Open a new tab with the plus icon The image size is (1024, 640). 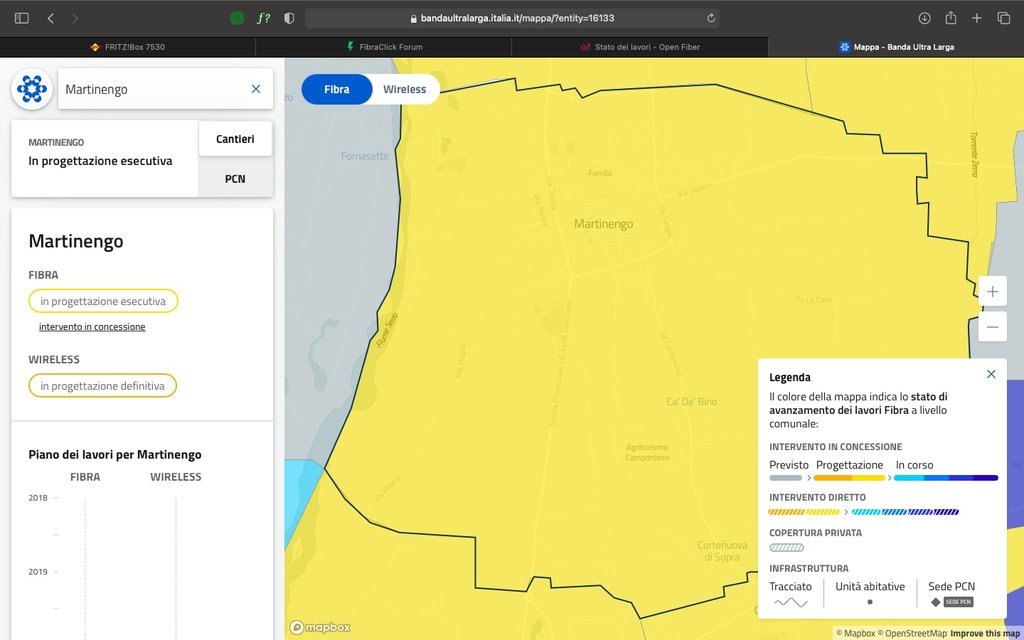point(977,18)
